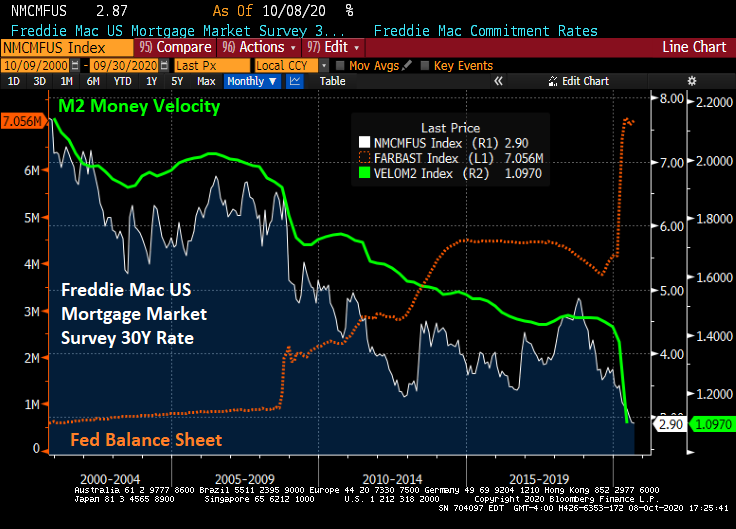The width and height of the screenshot is (736, 529).
Task: Click the 7.056M left axis value tag
Action: pos(23,122)
